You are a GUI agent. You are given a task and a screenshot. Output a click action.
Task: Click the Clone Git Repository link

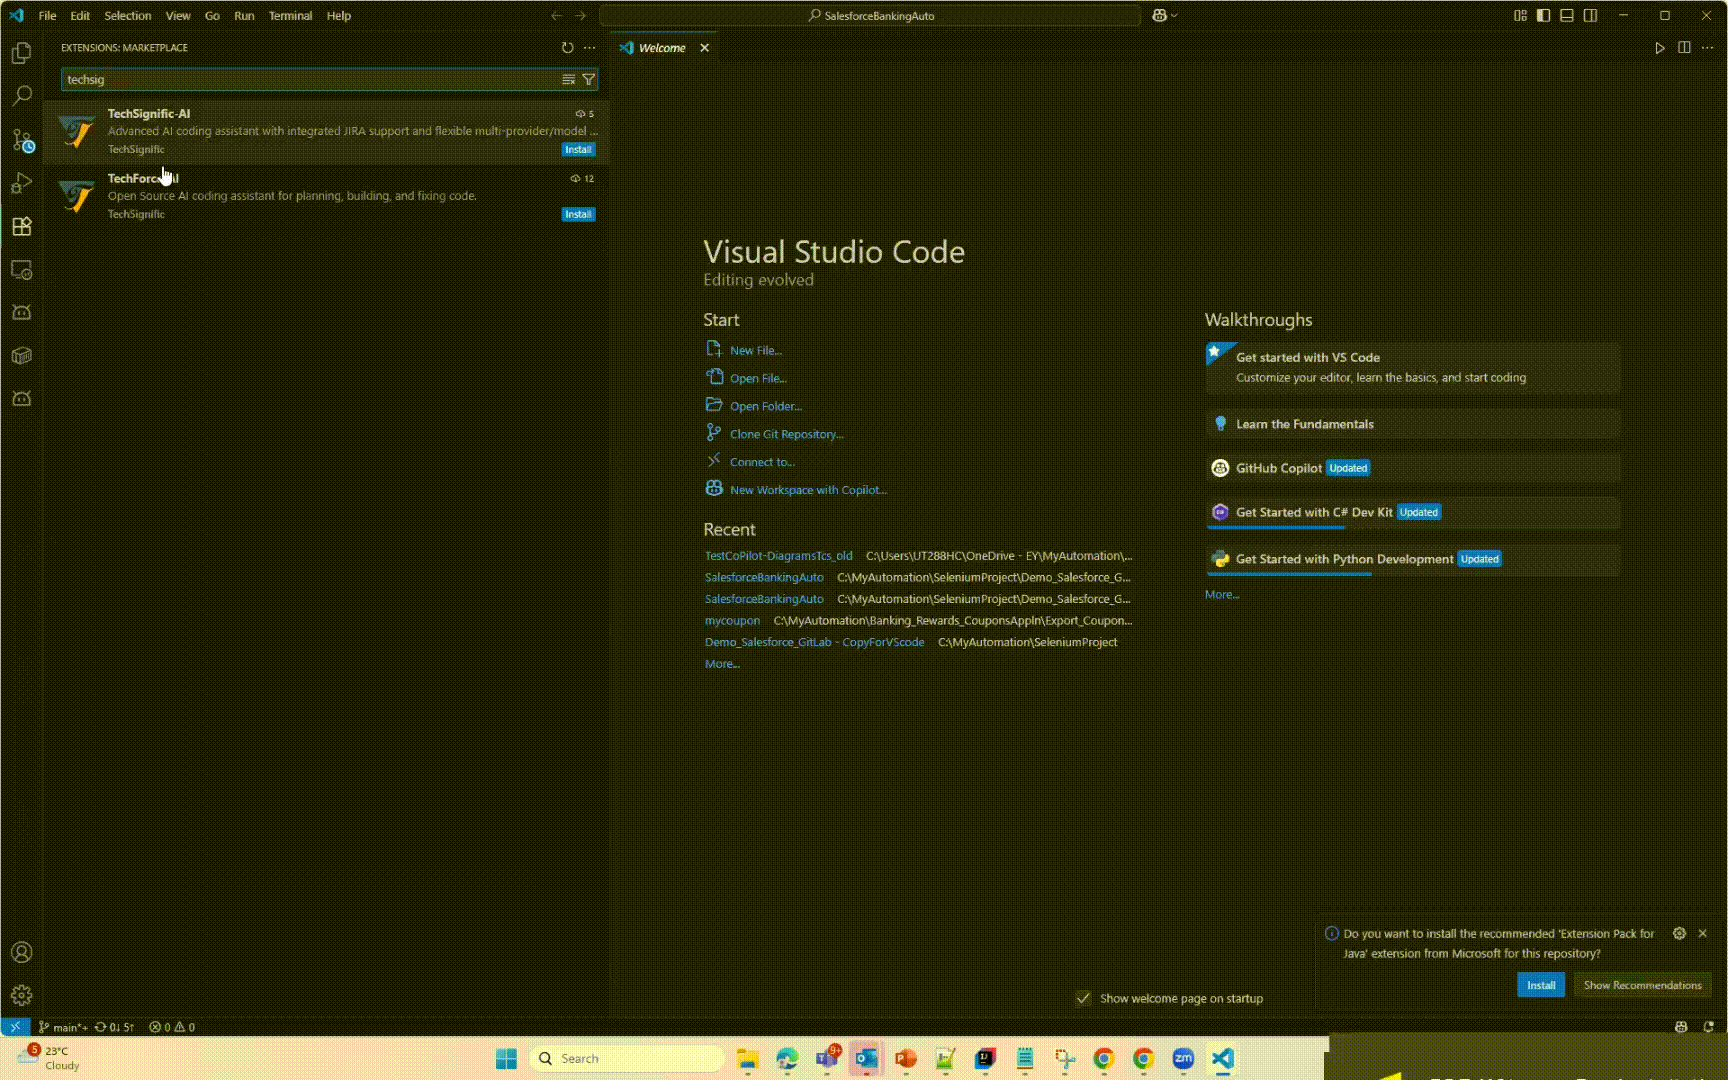[786, 434]
